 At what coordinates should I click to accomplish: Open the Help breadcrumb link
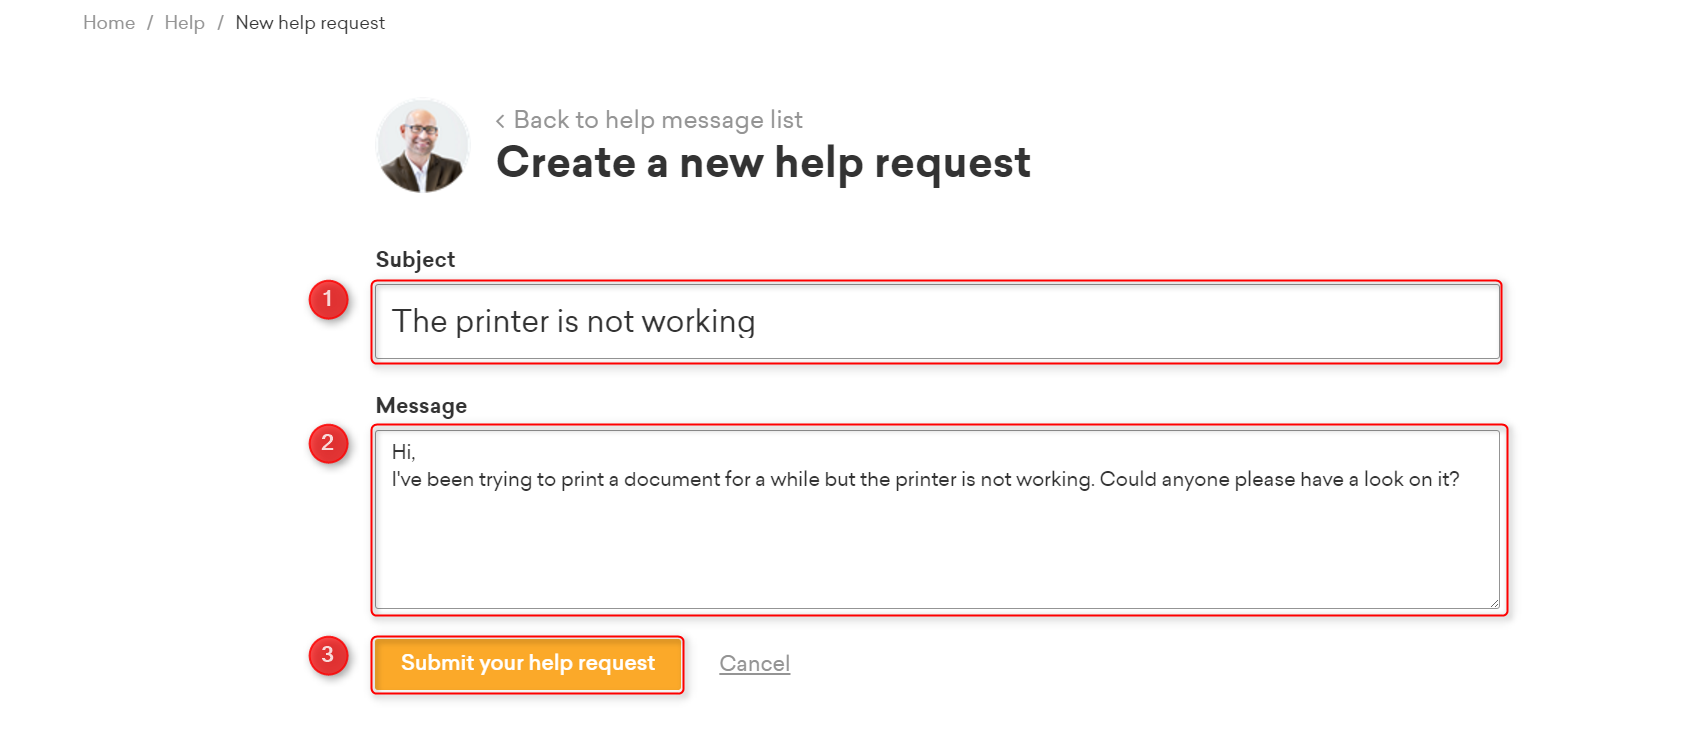click(x=185, y=23)
